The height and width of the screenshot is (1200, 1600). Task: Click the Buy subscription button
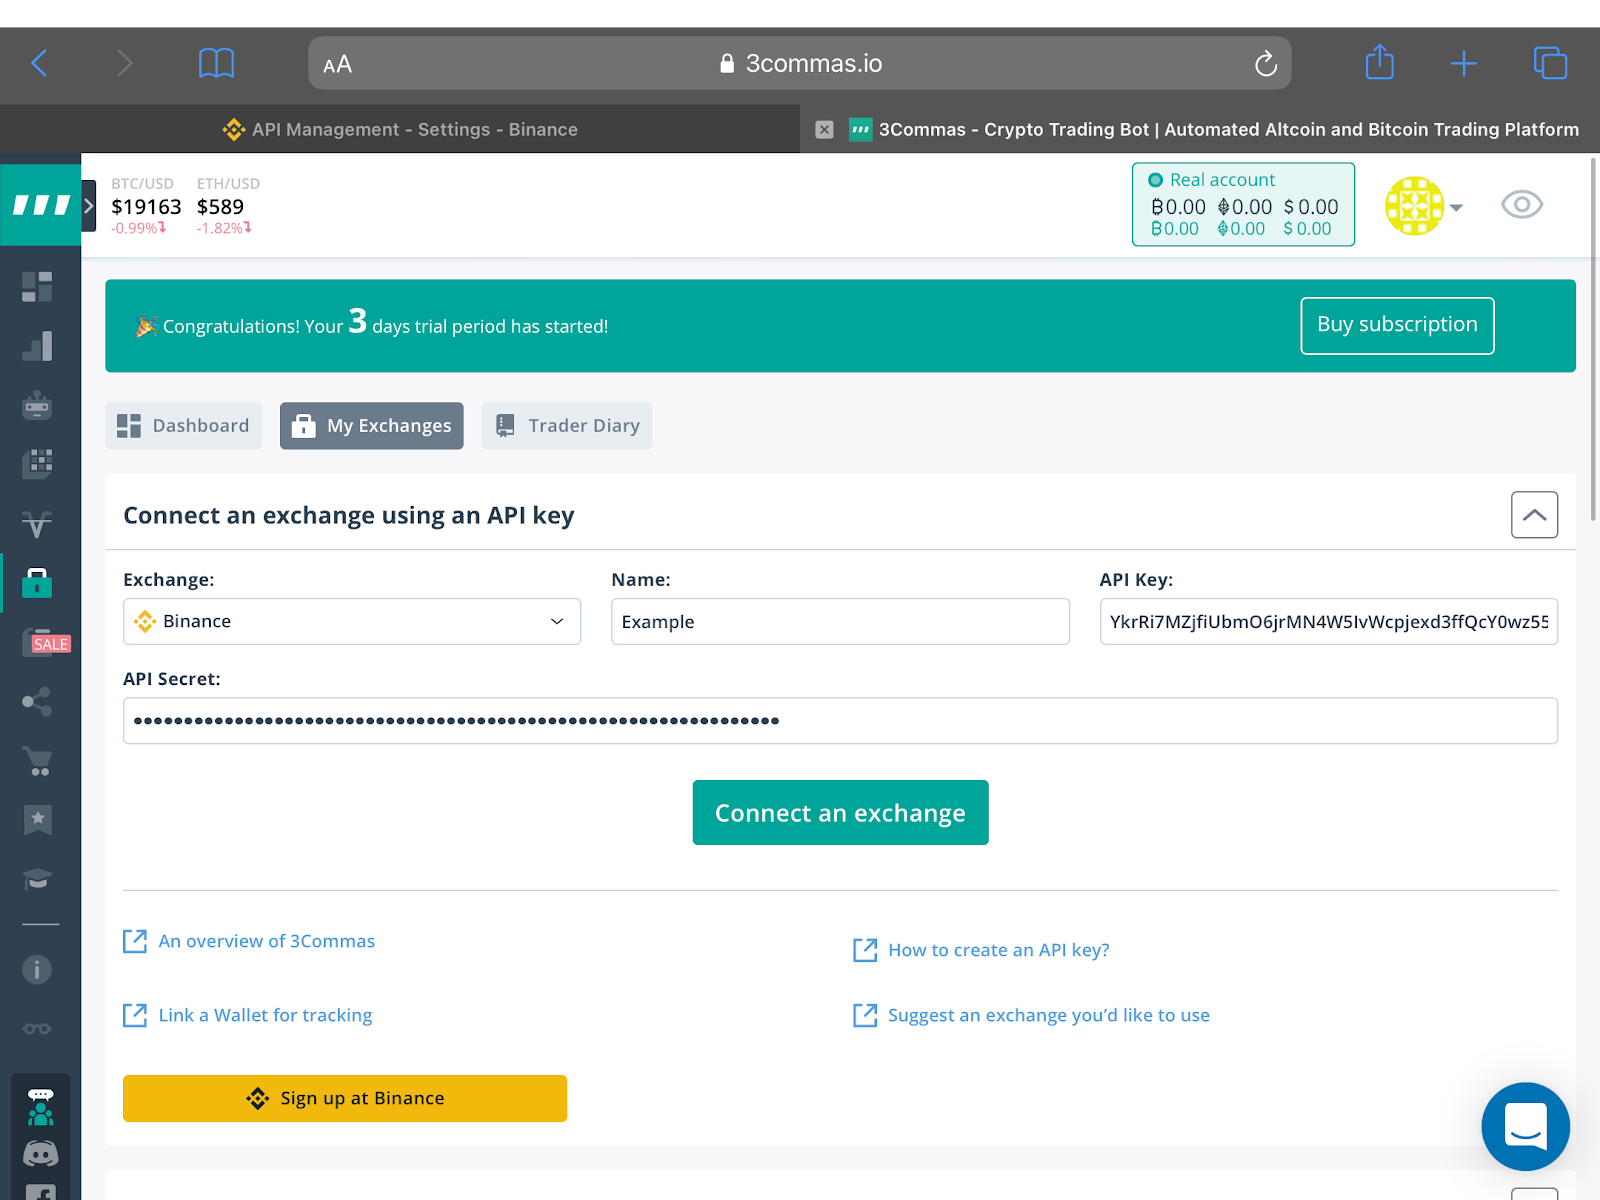(x=1397, y=325)
